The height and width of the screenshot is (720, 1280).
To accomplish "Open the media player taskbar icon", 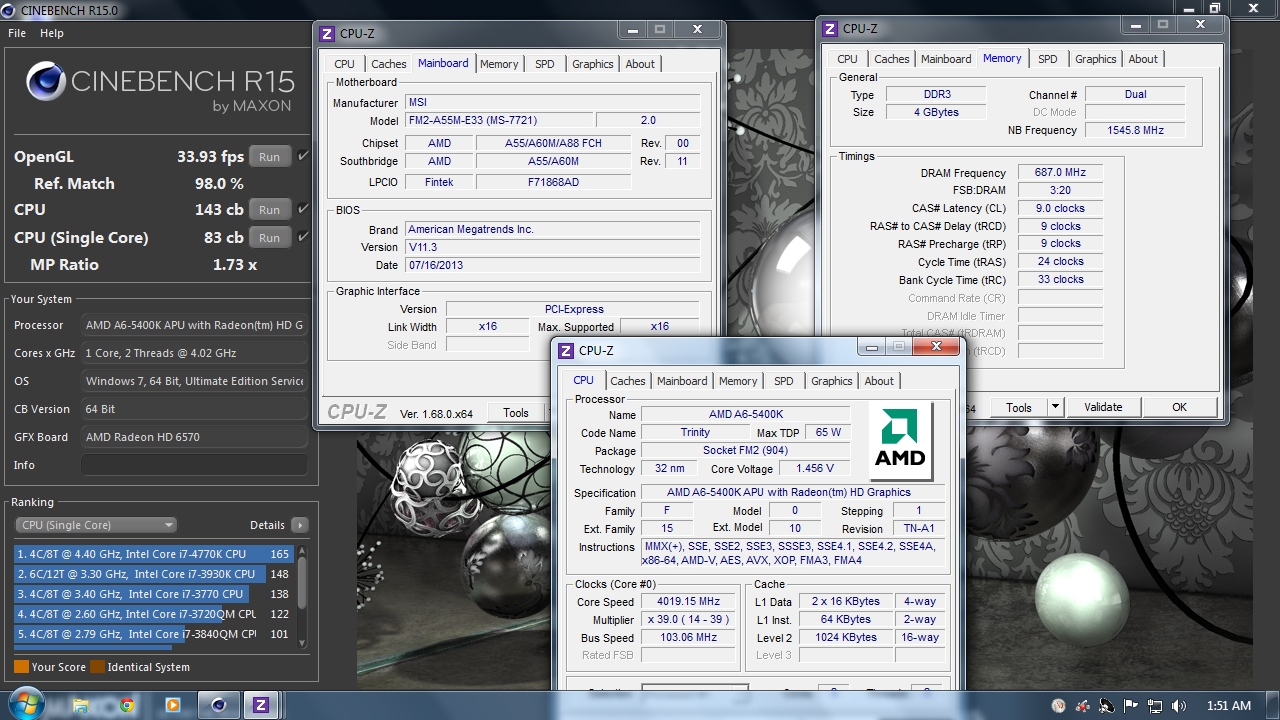I will (172, 705).
